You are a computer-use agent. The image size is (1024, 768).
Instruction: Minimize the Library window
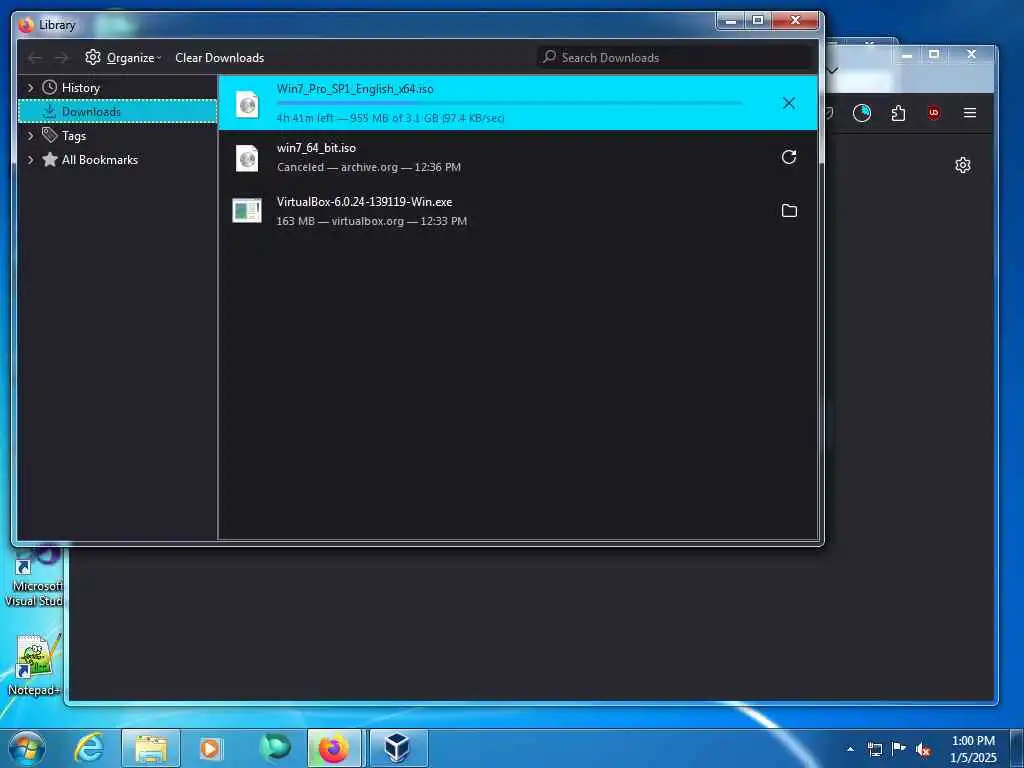pyautogui.click(x=731, y=20)
